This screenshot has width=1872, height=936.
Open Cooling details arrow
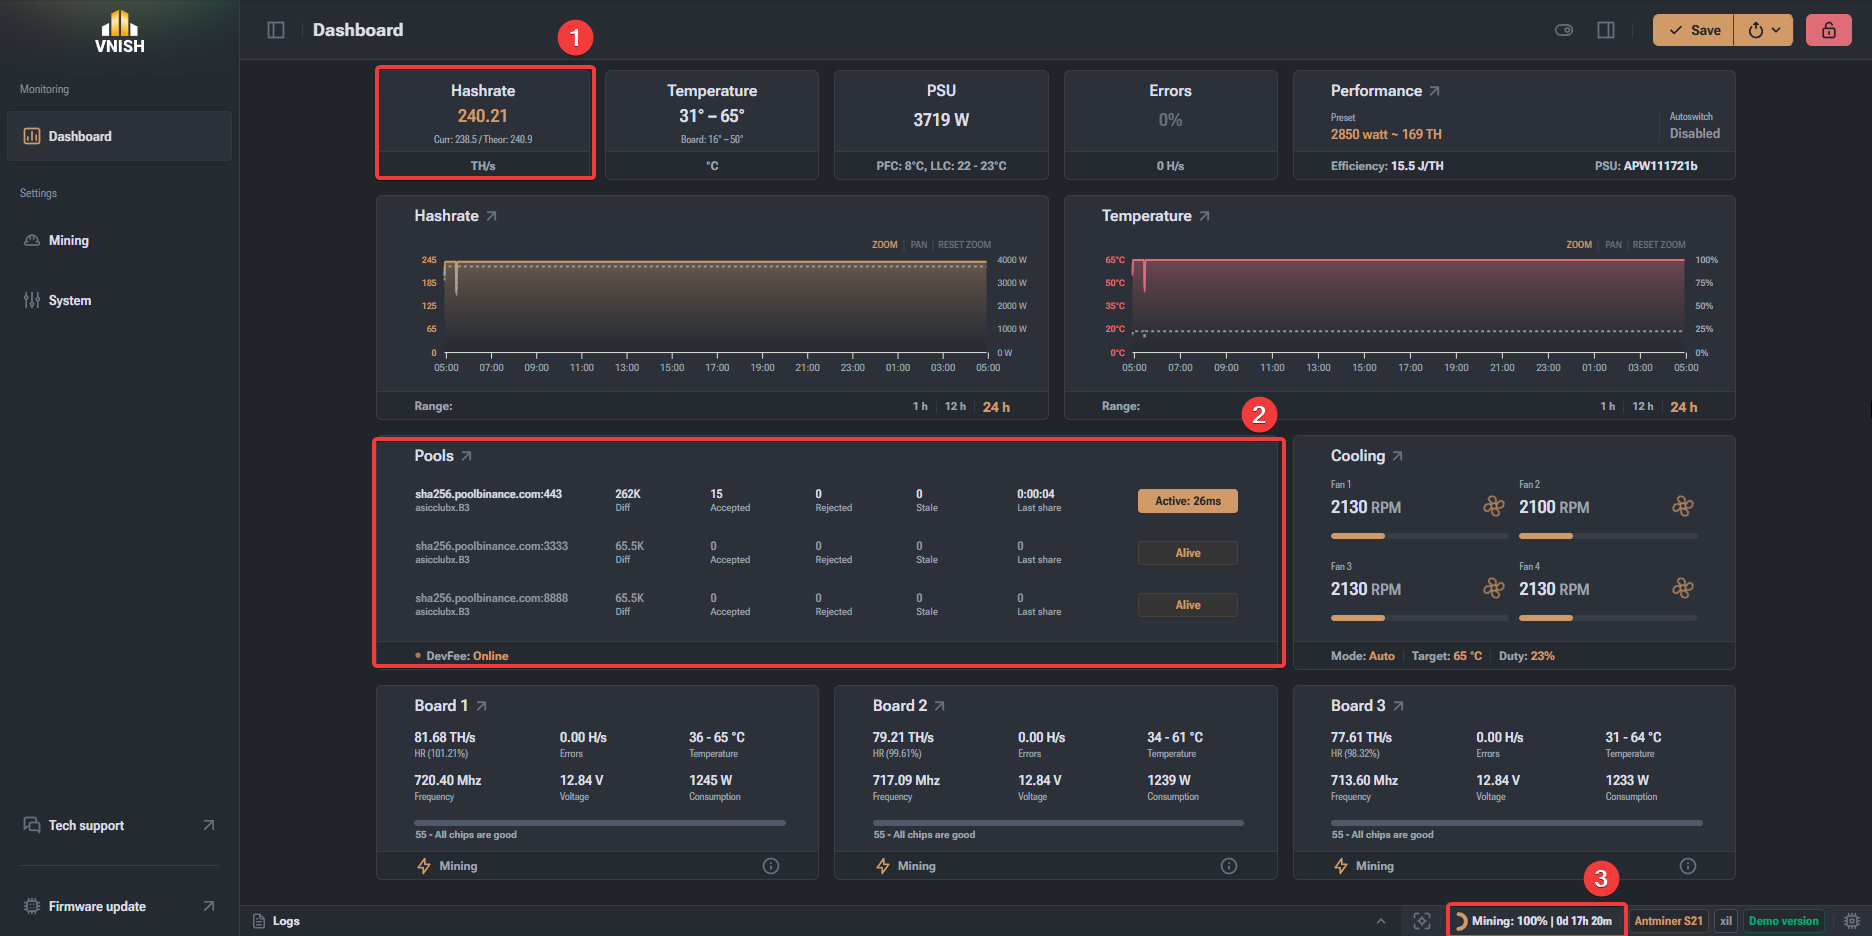click(1397, 456)
